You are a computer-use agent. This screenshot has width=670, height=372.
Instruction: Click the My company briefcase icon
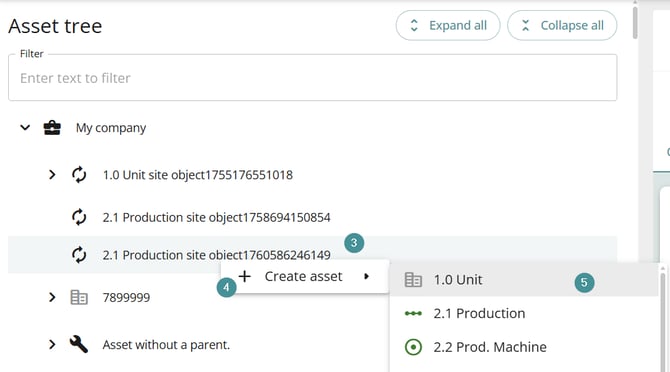click(52, 127)
